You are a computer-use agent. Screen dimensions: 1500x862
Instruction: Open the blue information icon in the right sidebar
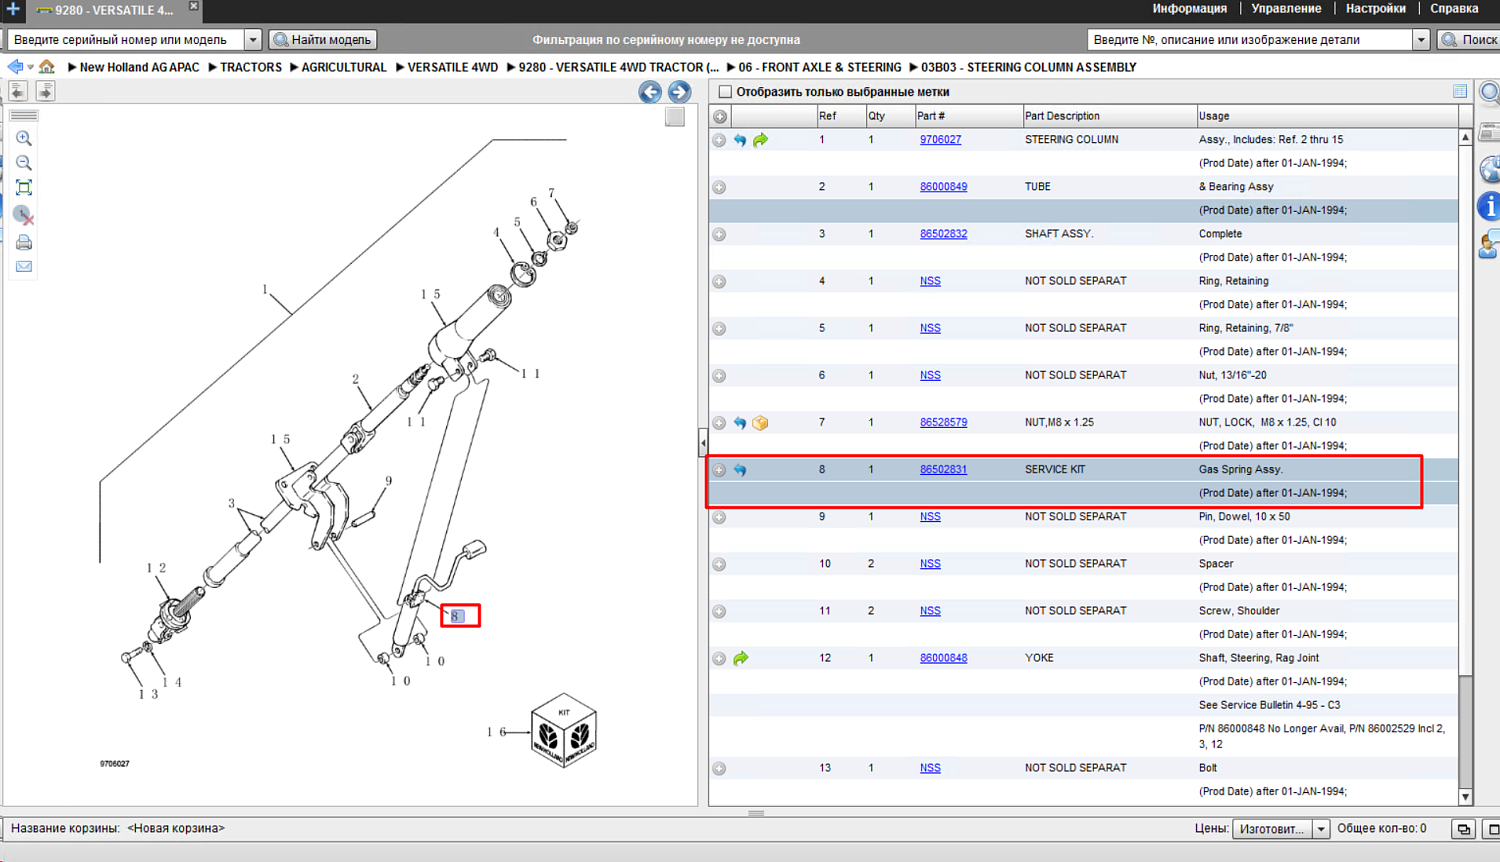[1490, 206]
